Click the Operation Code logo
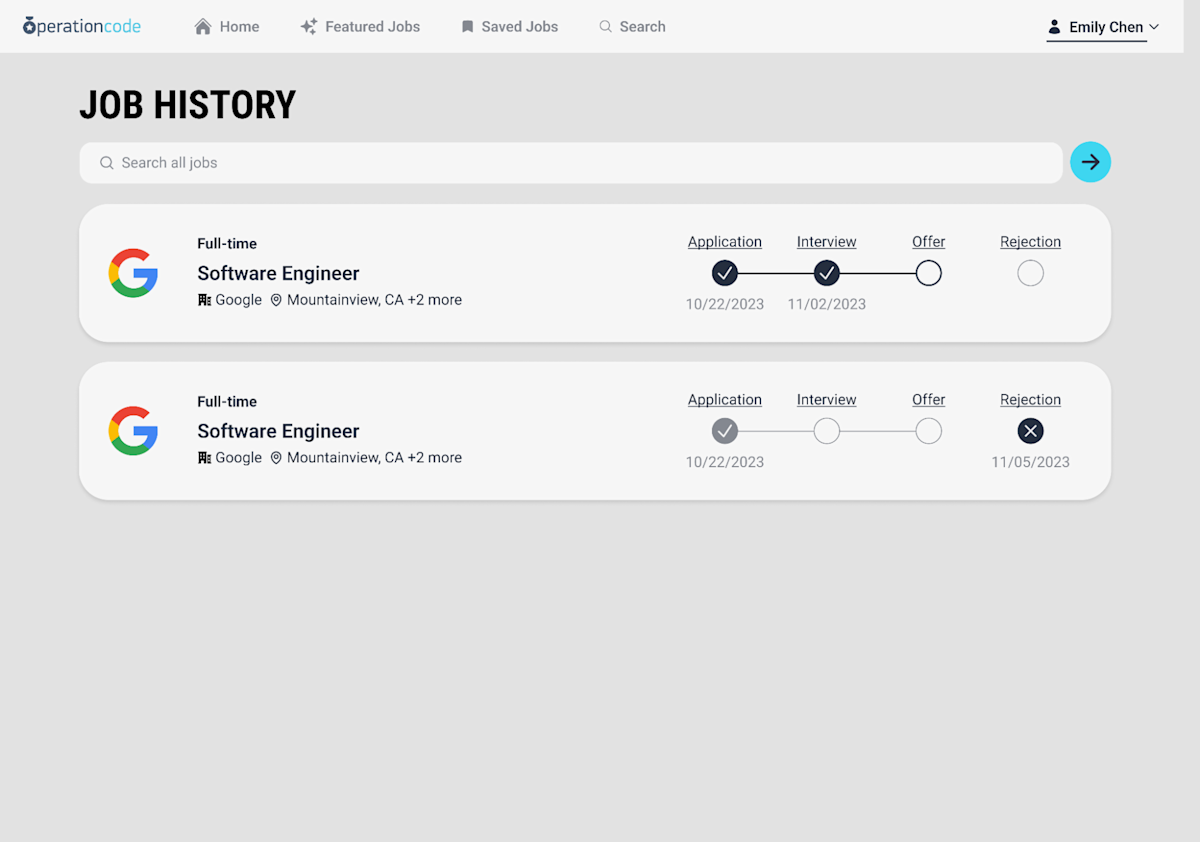 point(82,26)
